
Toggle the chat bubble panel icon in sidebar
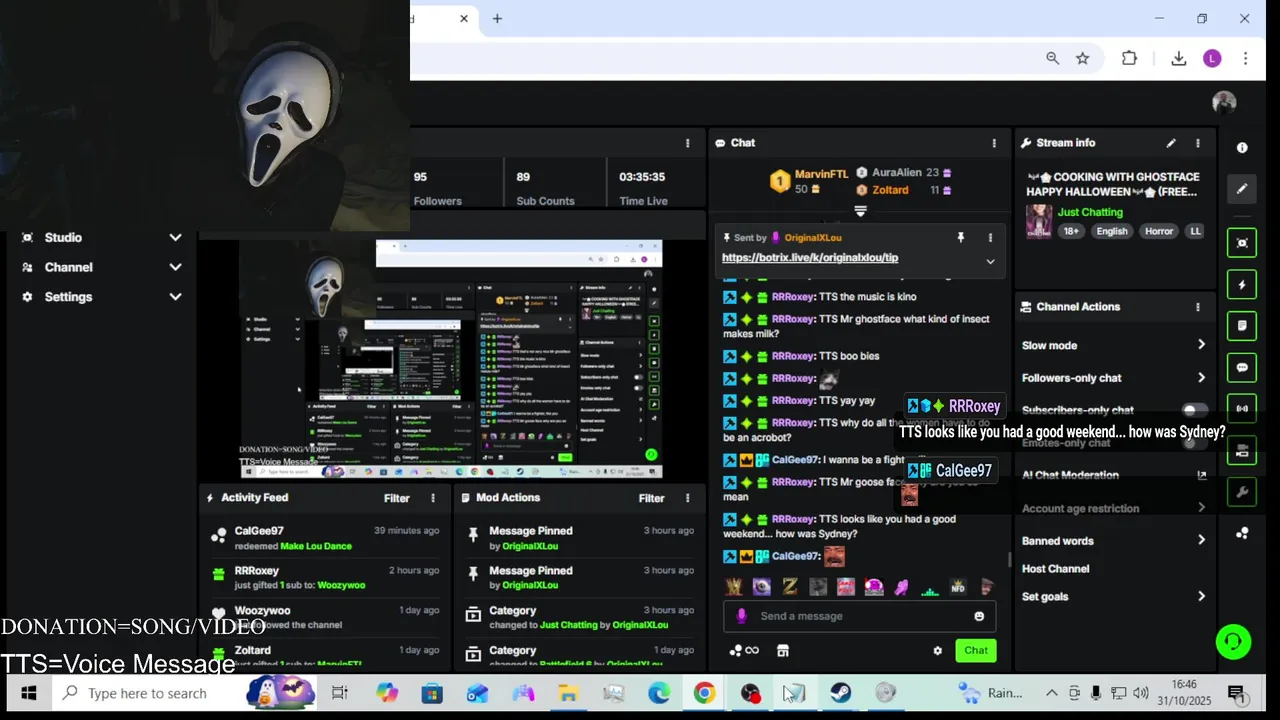tap(1242, 367)
